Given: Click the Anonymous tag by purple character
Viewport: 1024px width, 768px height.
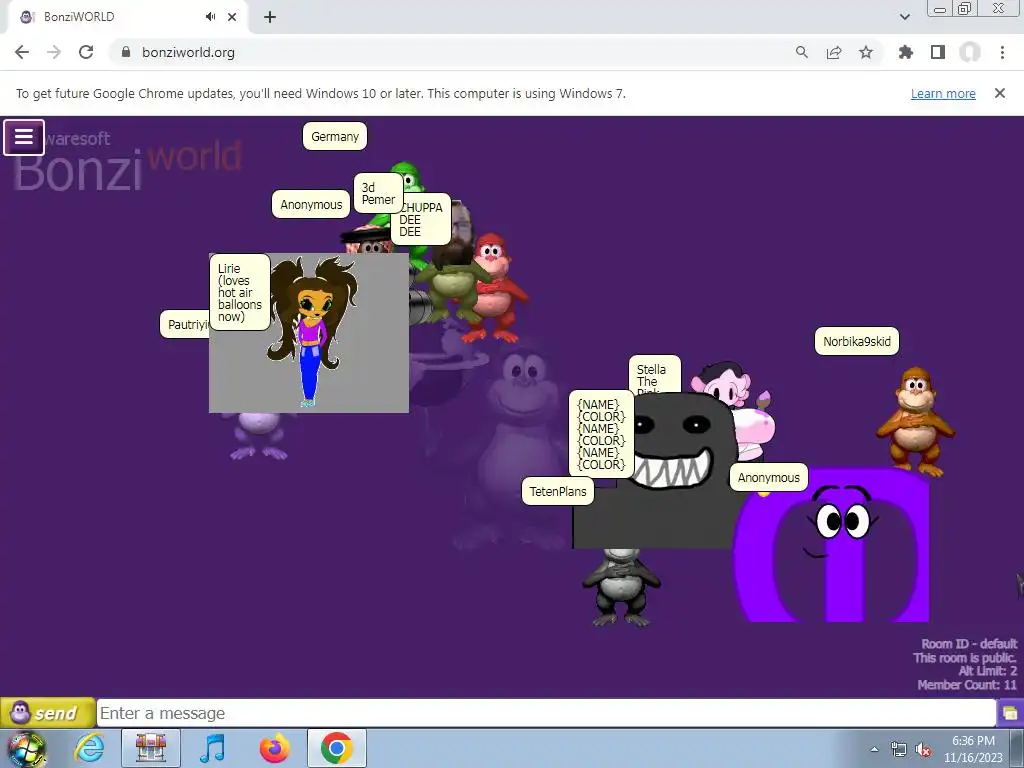Looking at the screenshot, I should [768, 477].
